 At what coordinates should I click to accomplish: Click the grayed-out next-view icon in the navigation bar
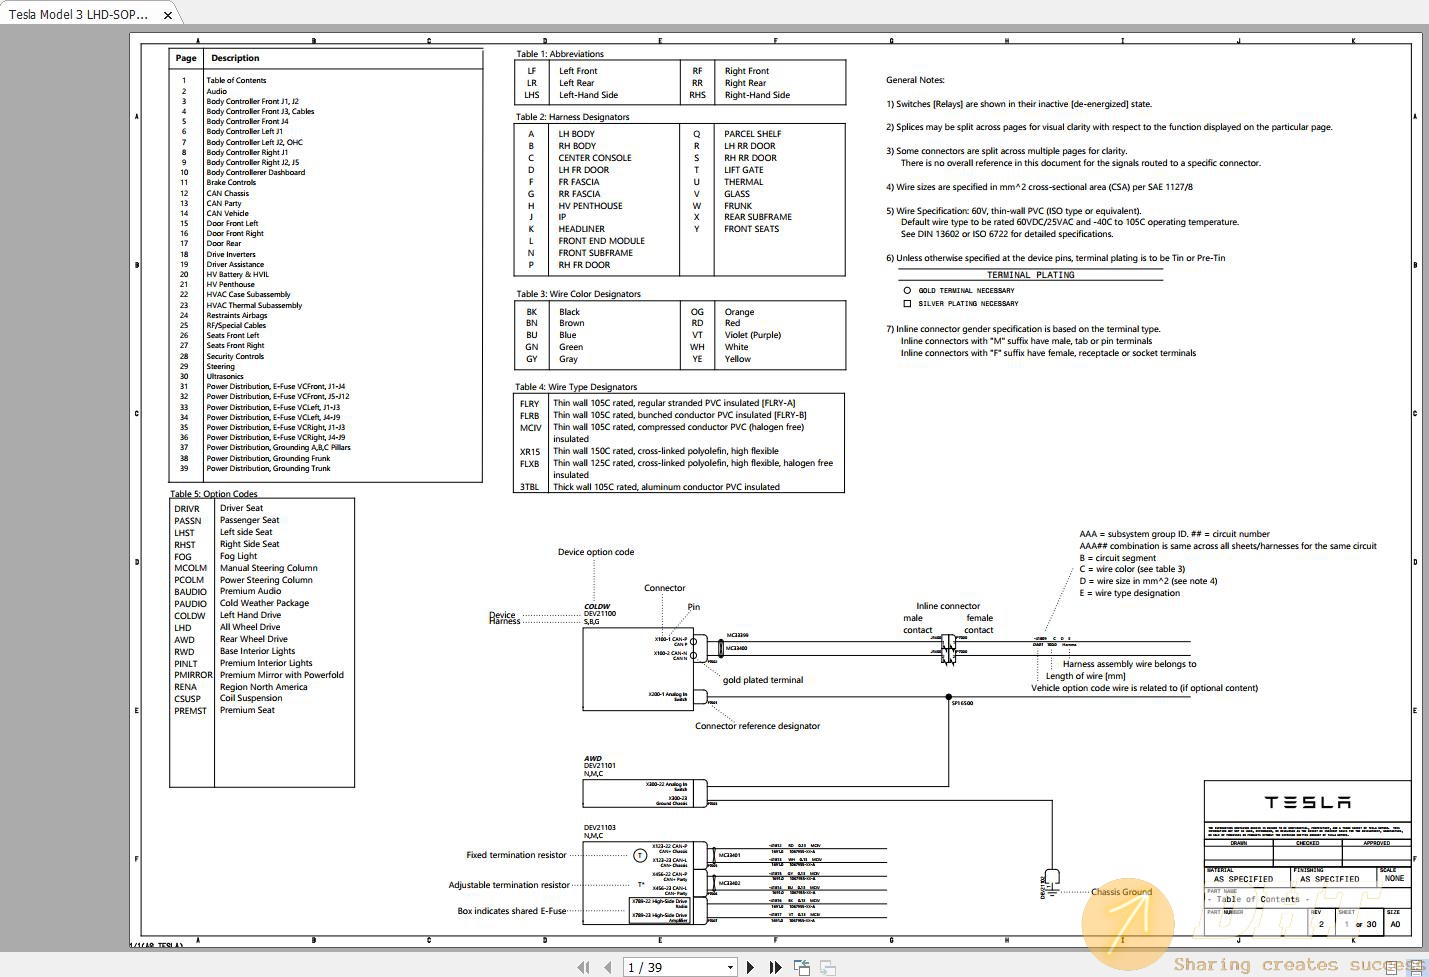tap(828, 967)
